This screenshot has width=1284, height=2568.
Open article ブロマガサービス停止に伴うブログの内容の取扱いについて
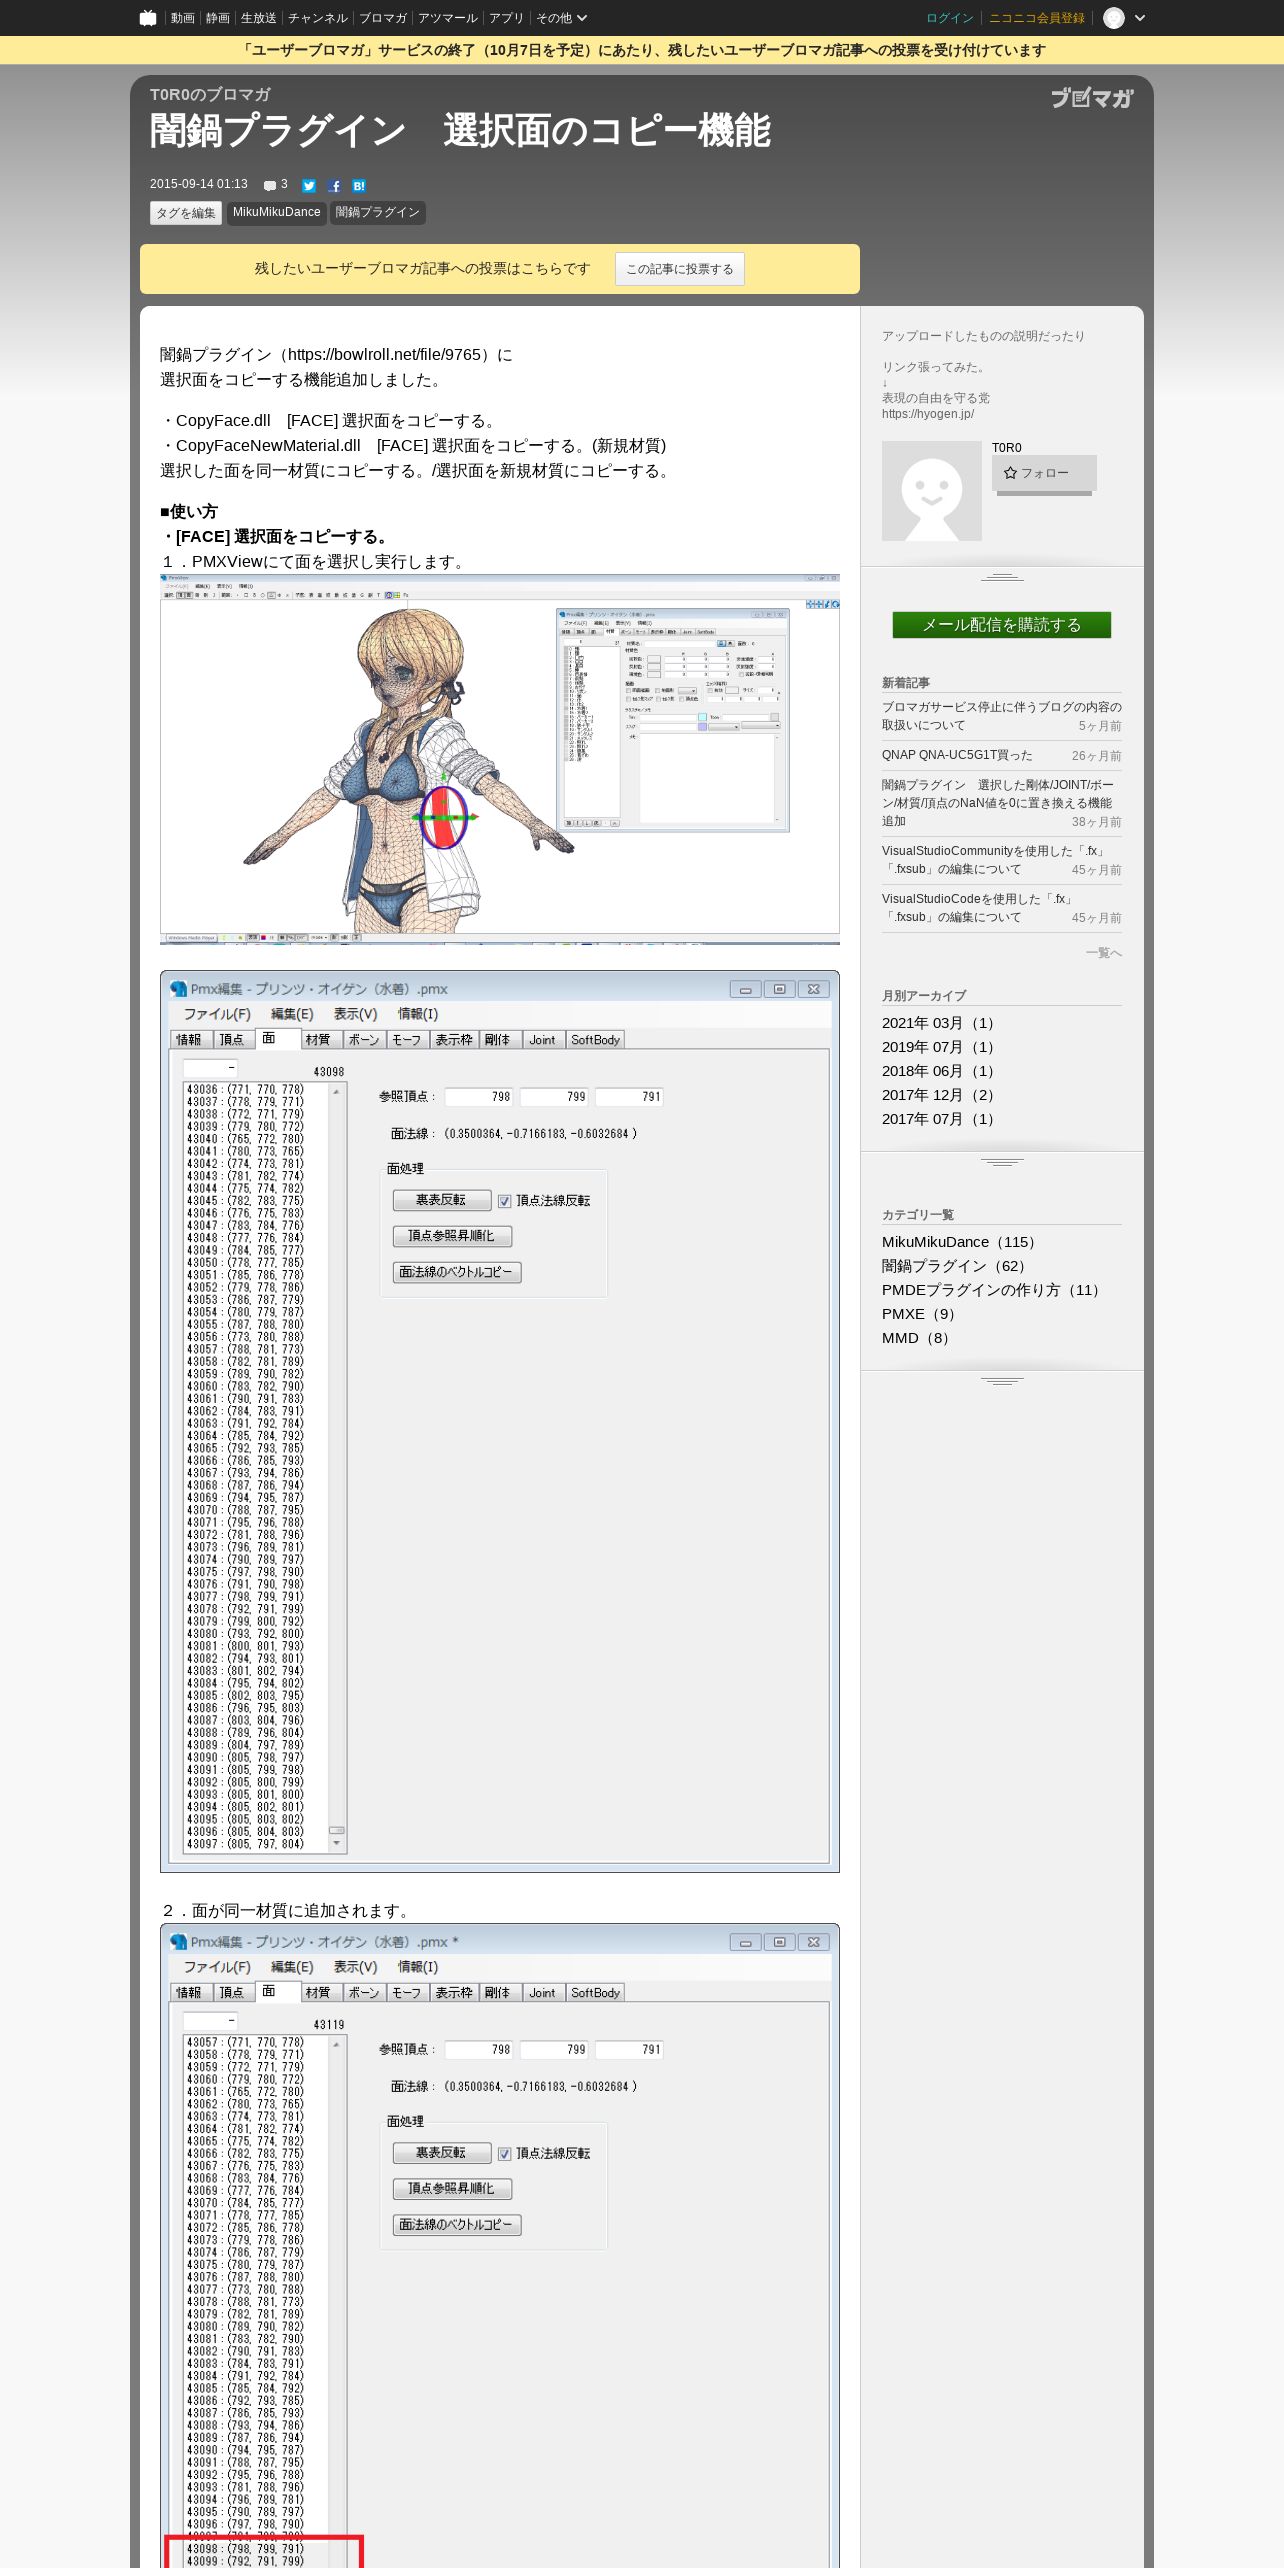click(1002, 716)
